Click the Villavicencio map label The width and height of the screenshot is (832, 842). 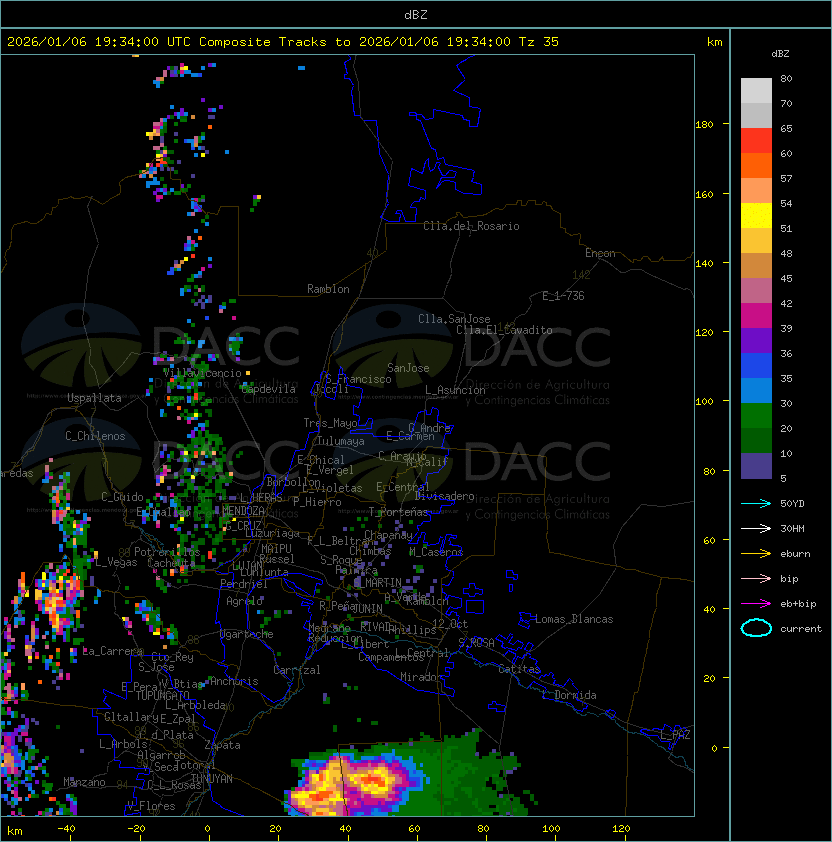click(x=202, y=373)
